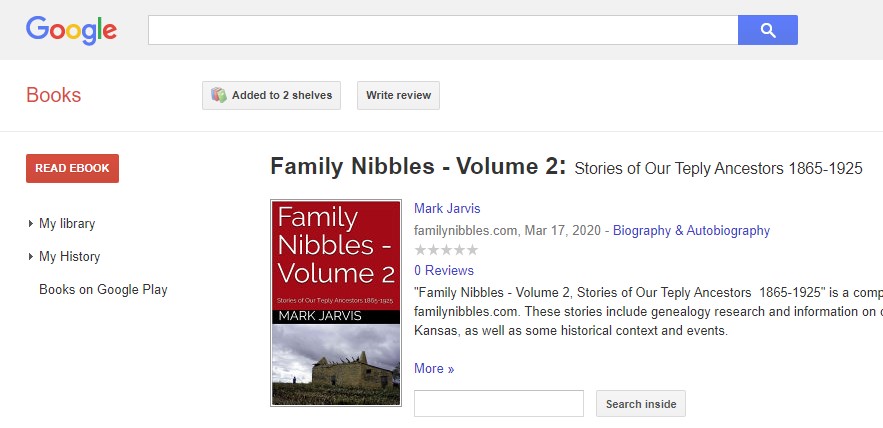The width and height of the screenshot is (883, 428).
Task: Open Biography & Autobiography category link
Action: tap(691, 231)
